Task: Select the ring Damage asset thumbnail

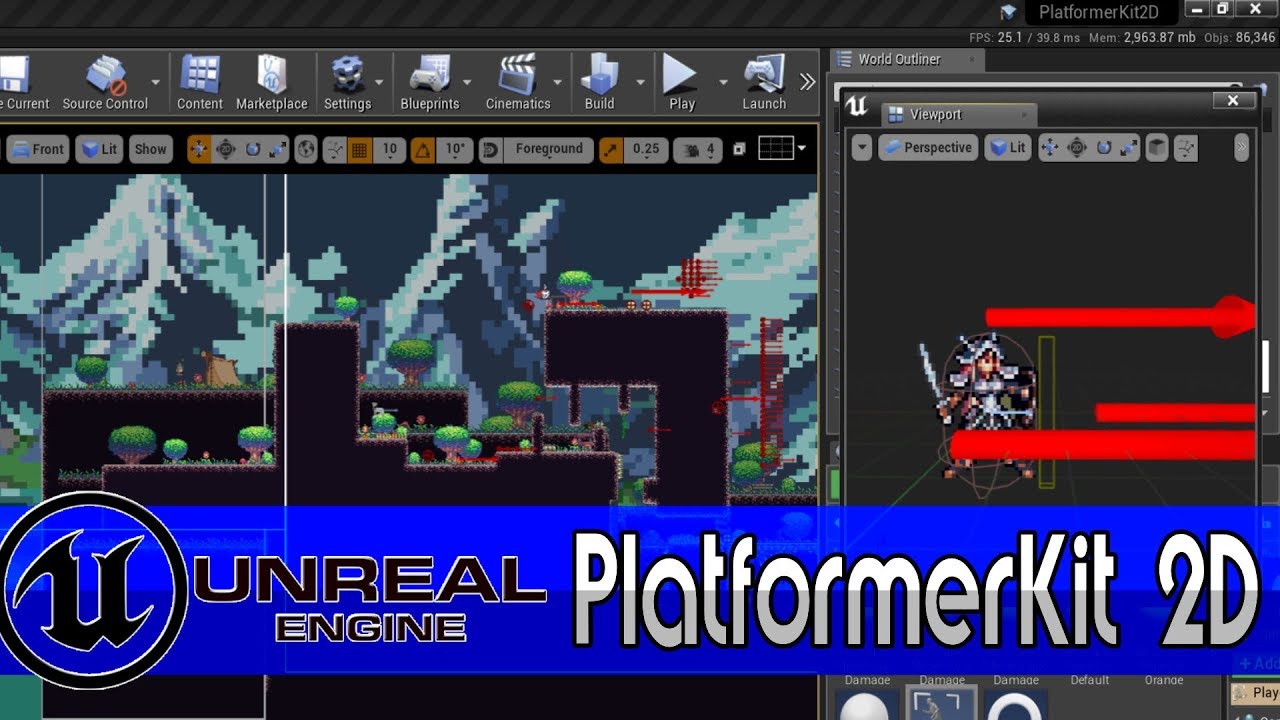Action: (x=1016, y=704)
